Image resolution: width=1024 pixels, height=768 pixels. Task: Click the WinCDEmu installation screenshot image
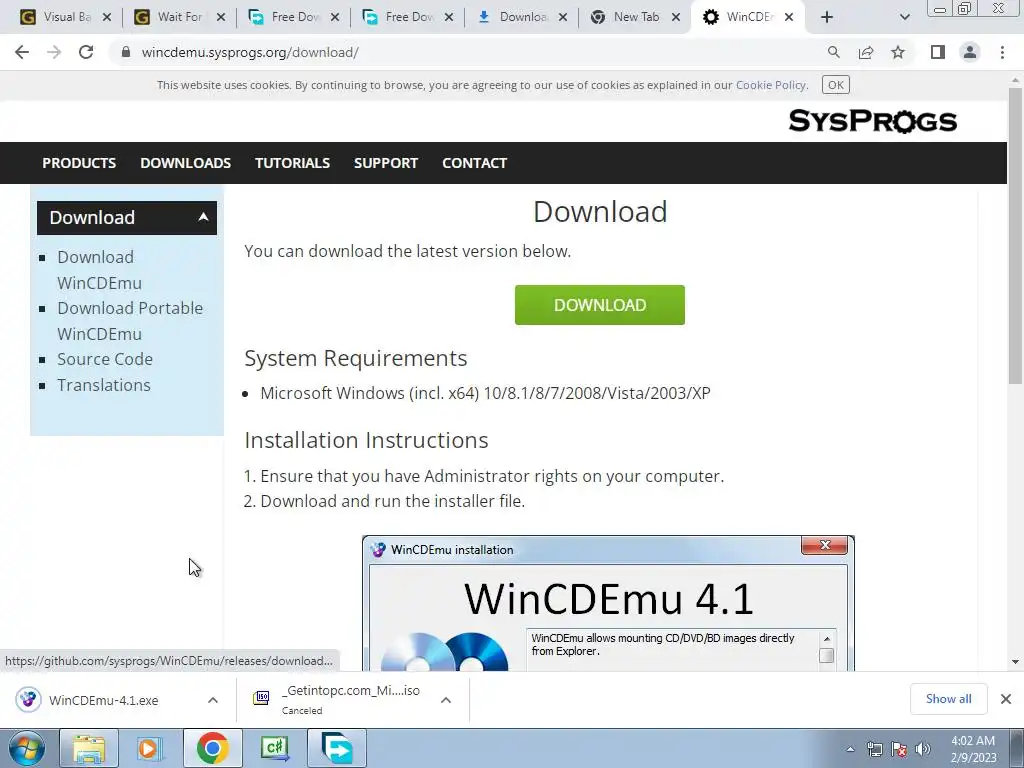coord(608,603)
